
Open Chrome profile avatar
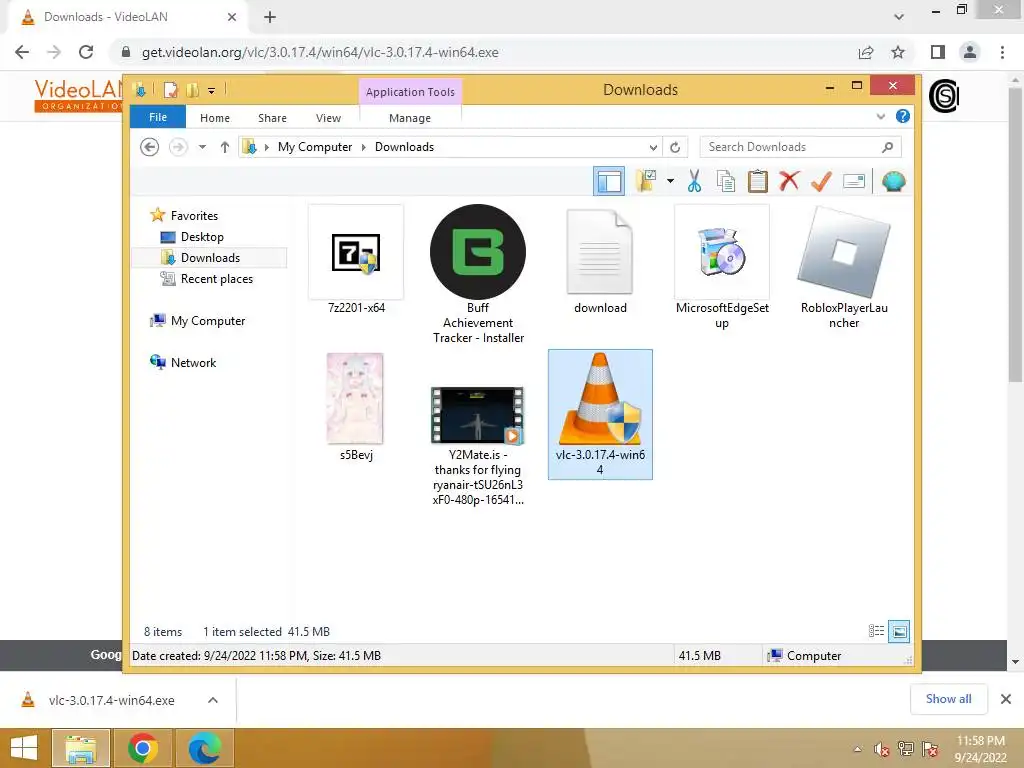[970, 52]
